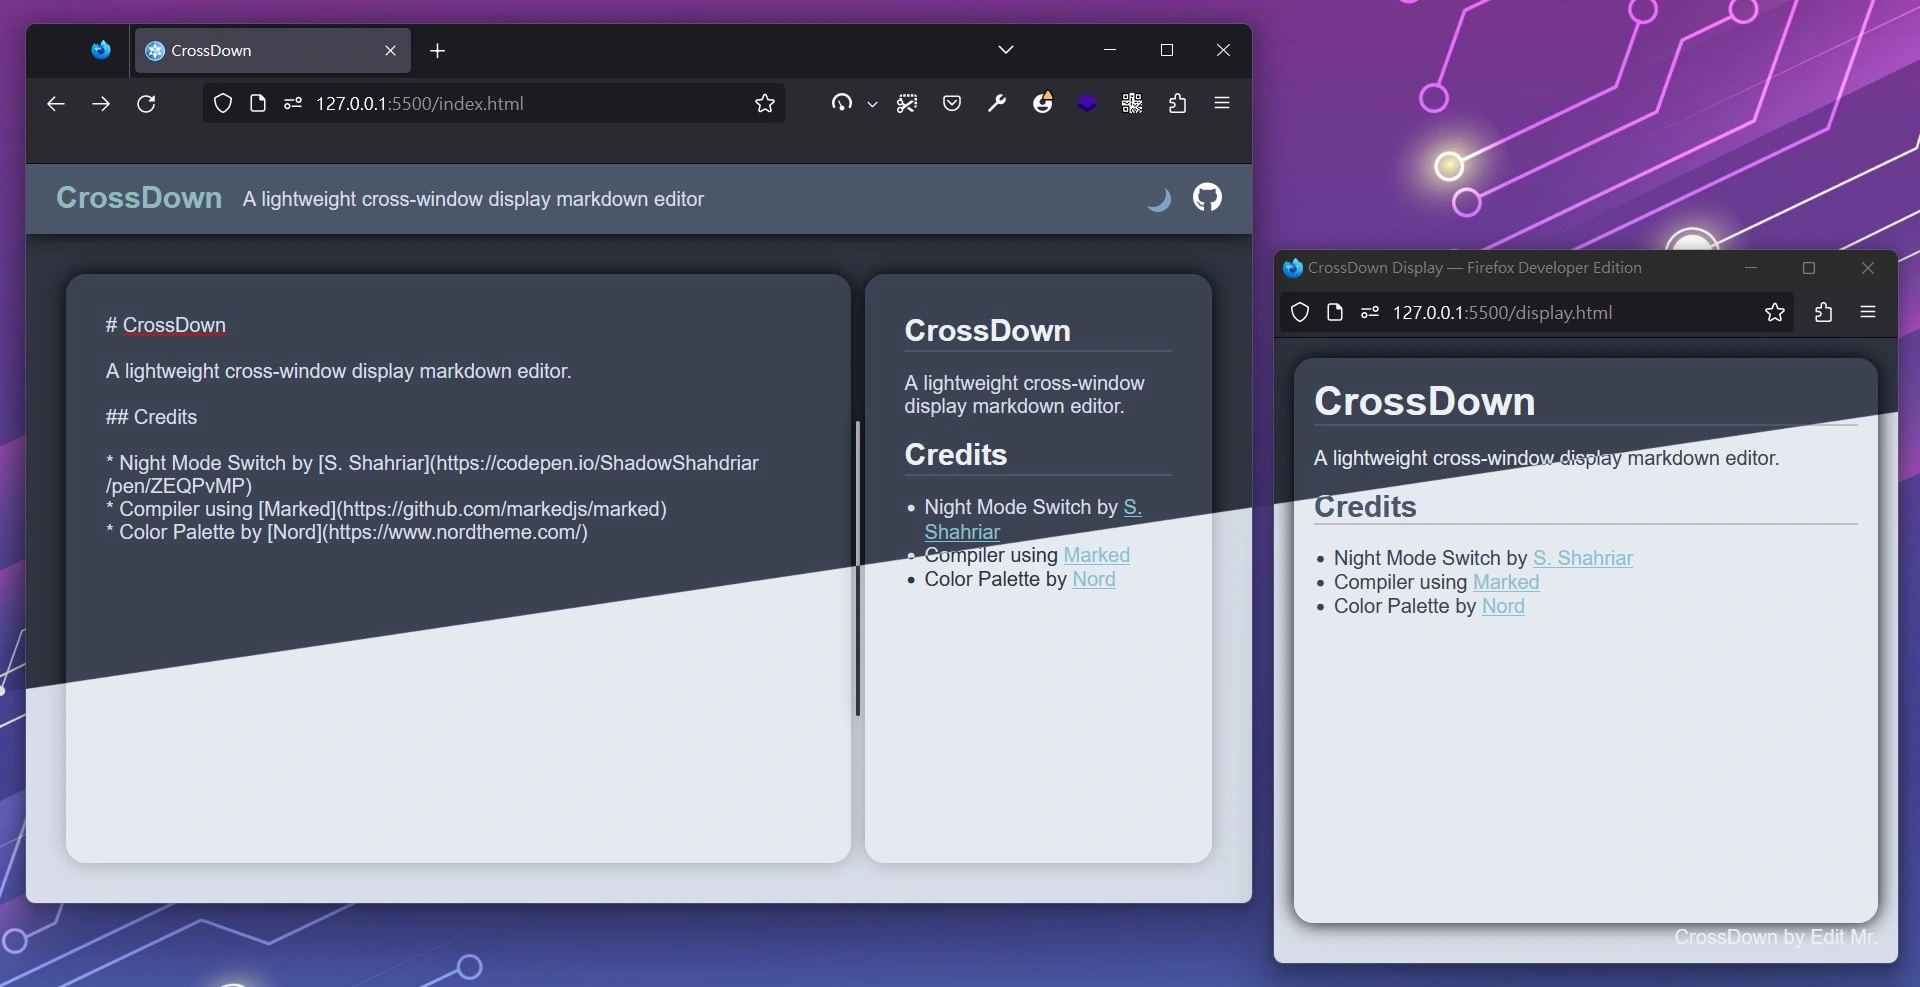Viewport: 1920px width, 987px height.
Task: Click the page info document icon in main window
Action: coord(258,104)
